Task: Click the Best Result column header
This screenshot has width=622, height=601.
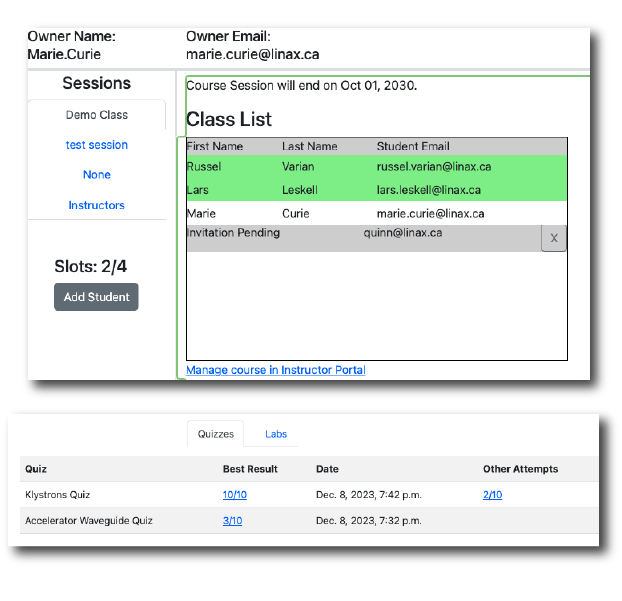Action: pos(250,469)
